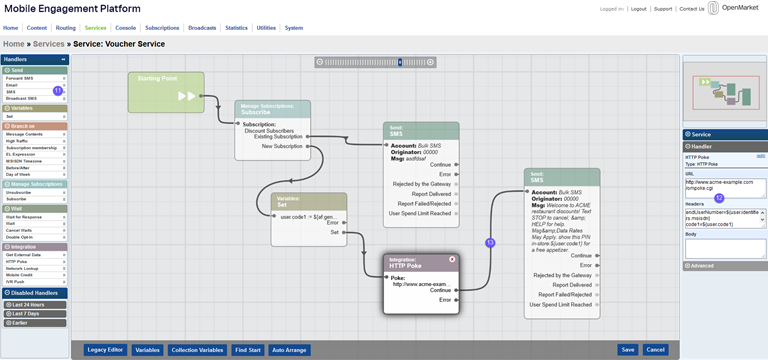
Task: Select the Email handler
Action: pos(35,85)
